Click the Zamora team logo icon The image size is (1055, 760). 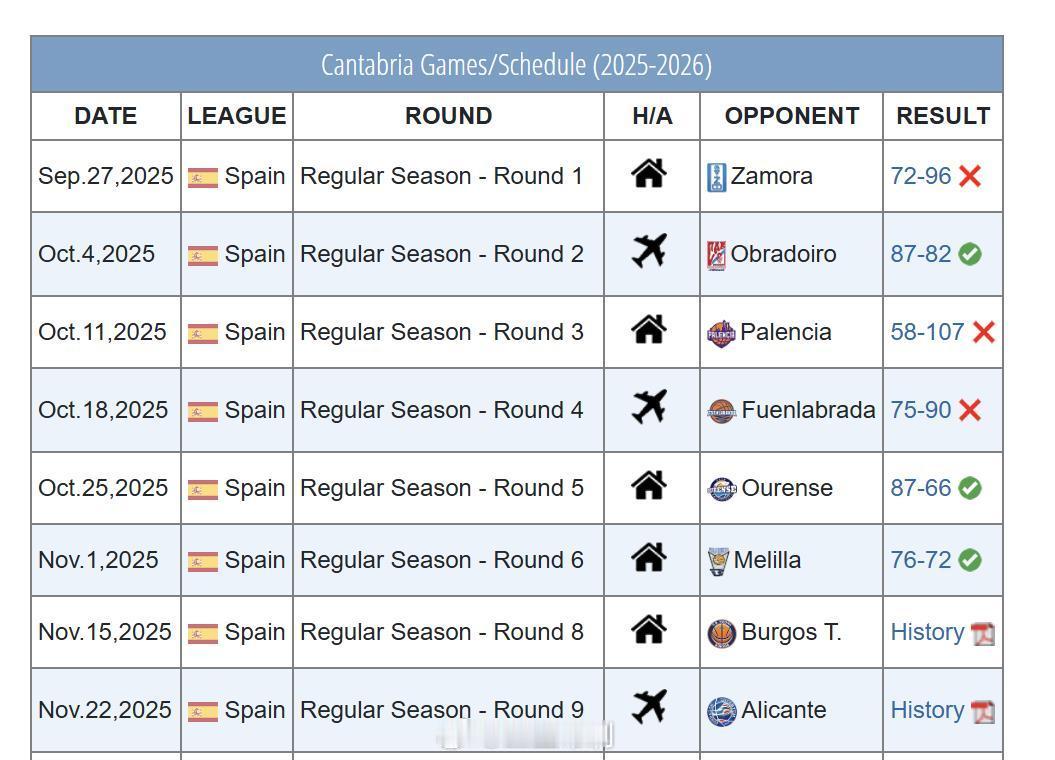717,178
